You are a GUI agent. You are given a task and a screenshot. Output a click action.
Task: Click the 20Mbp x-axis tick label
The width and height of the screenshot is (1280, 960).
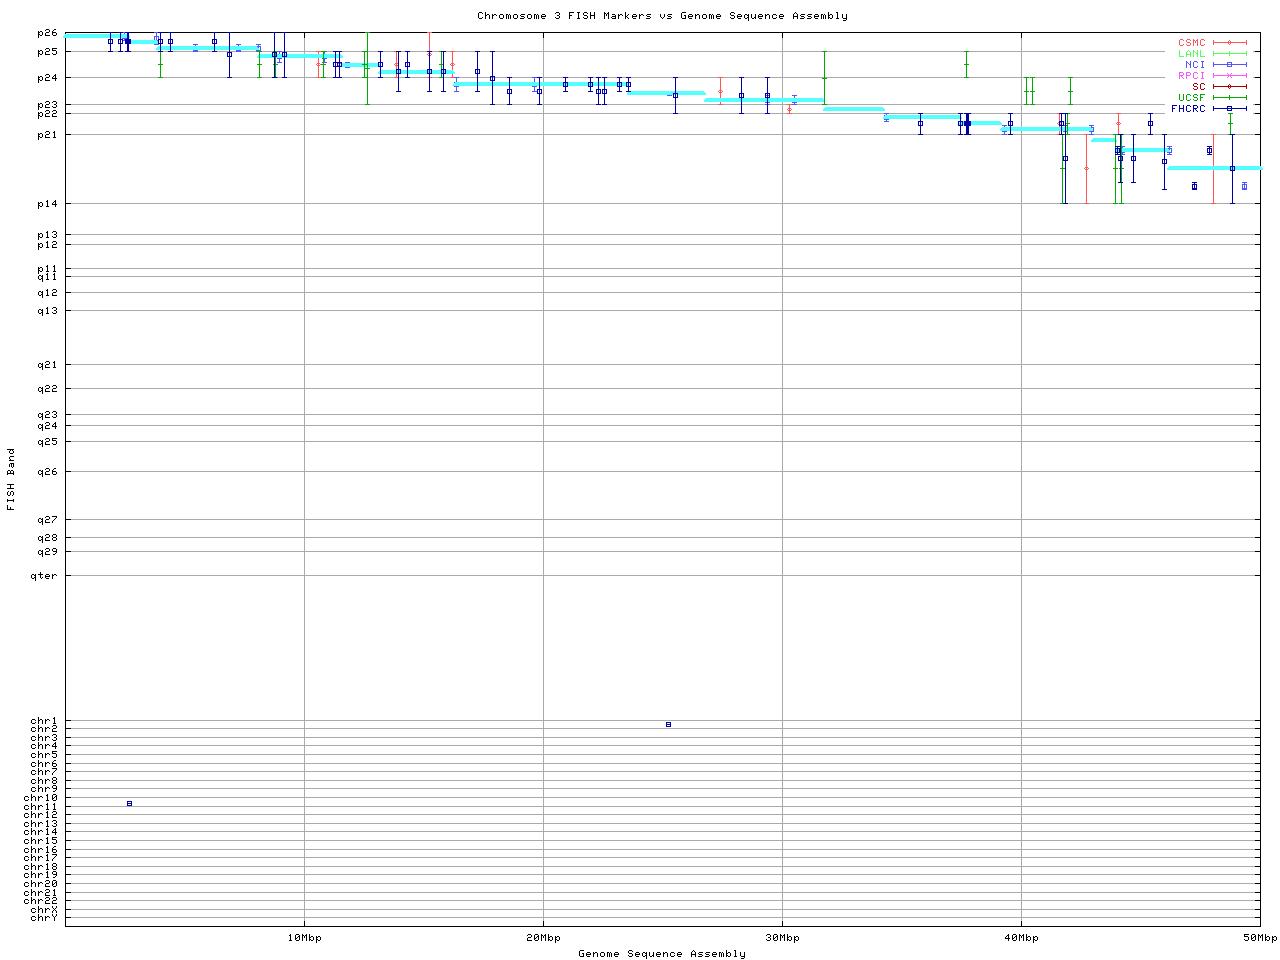[543, 938]
